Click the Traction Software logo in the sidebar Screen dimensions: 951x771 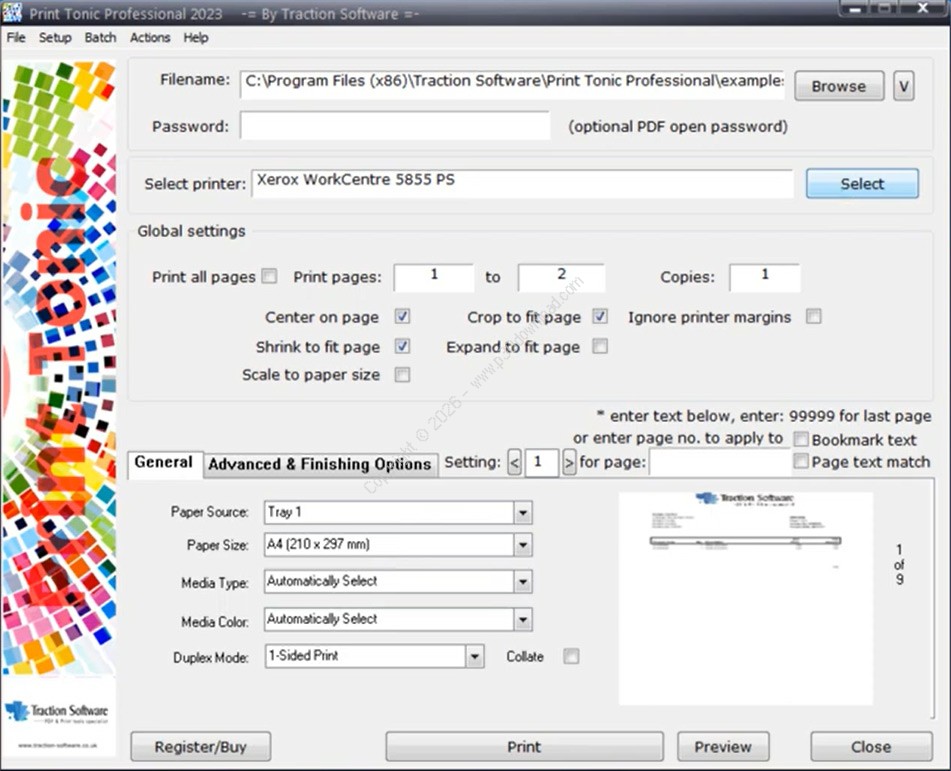(58, 712)
